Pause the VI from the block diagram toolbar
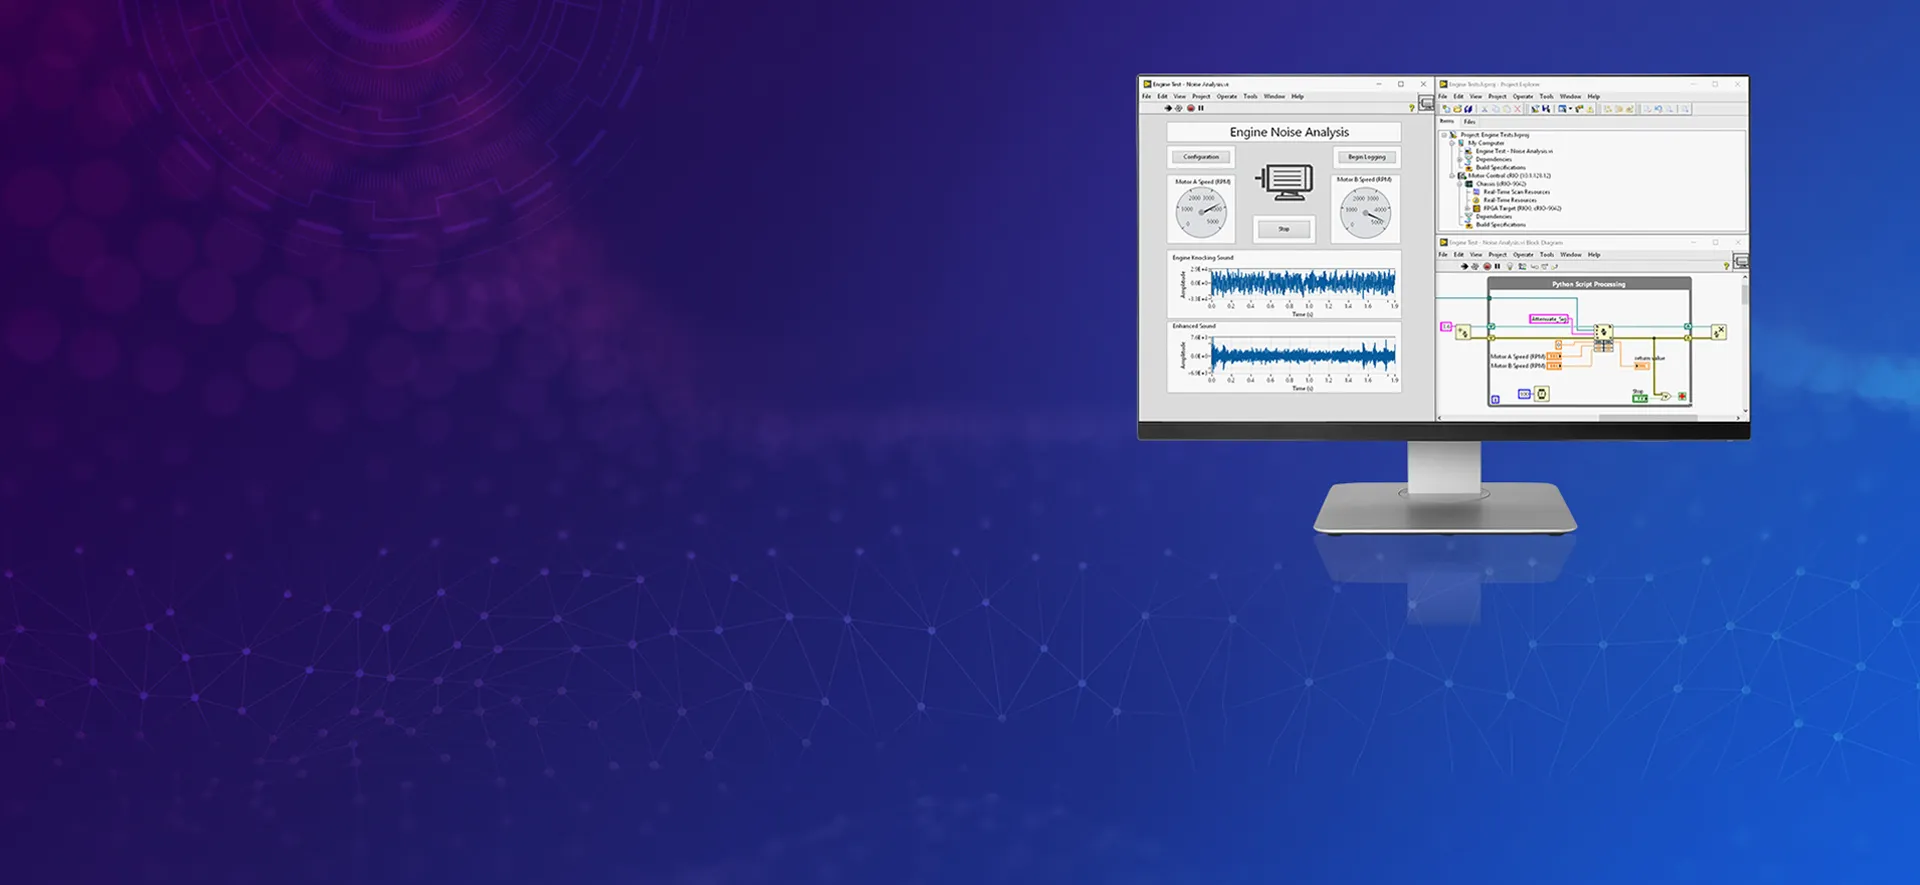 (x=1497, y=267)
